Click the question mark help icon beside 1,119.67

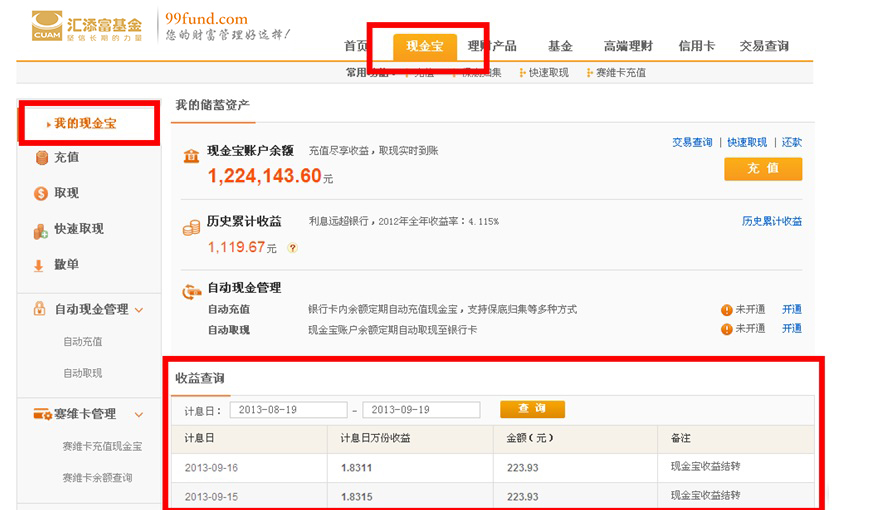(x=293, y=248)
